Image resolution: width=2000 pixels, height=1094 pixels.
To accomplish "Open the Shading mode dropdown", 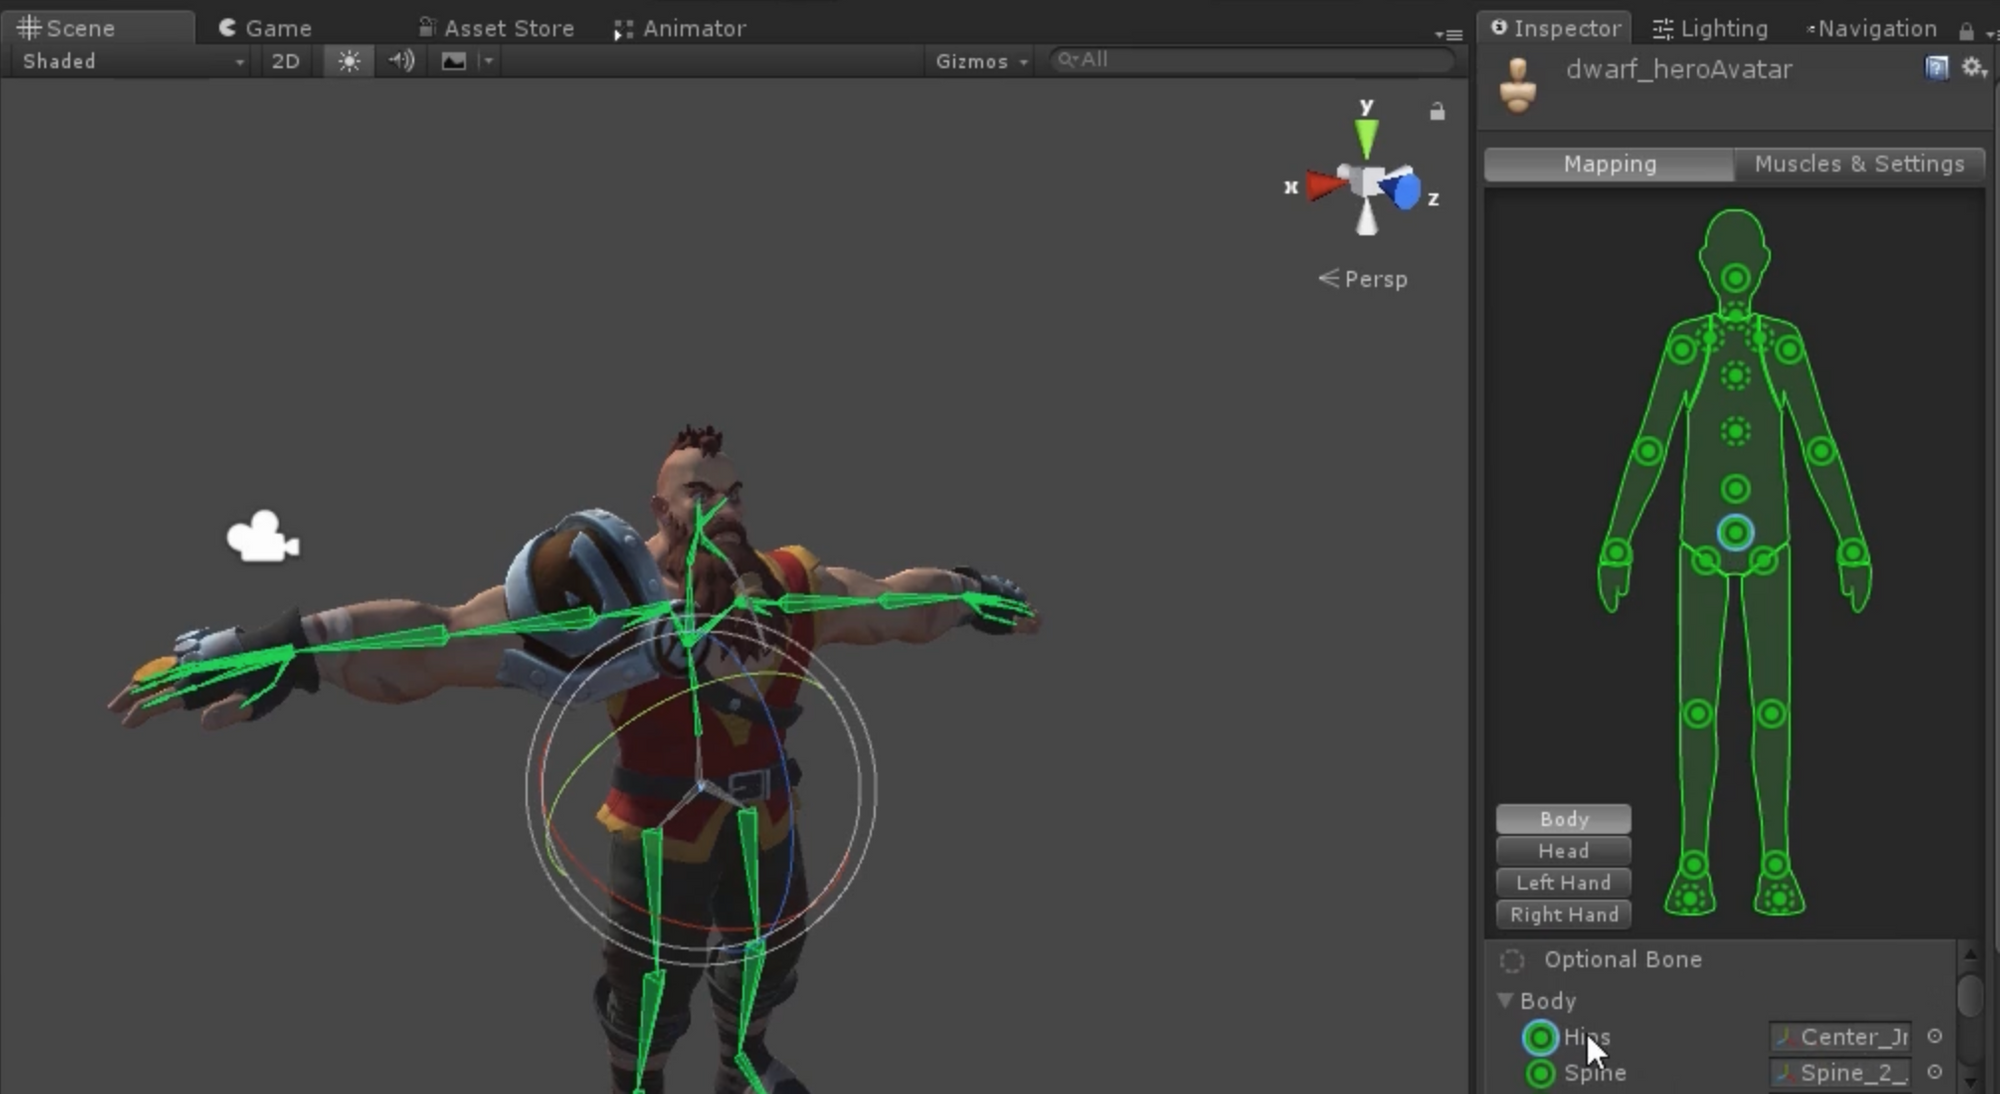I will coord(129,59).
